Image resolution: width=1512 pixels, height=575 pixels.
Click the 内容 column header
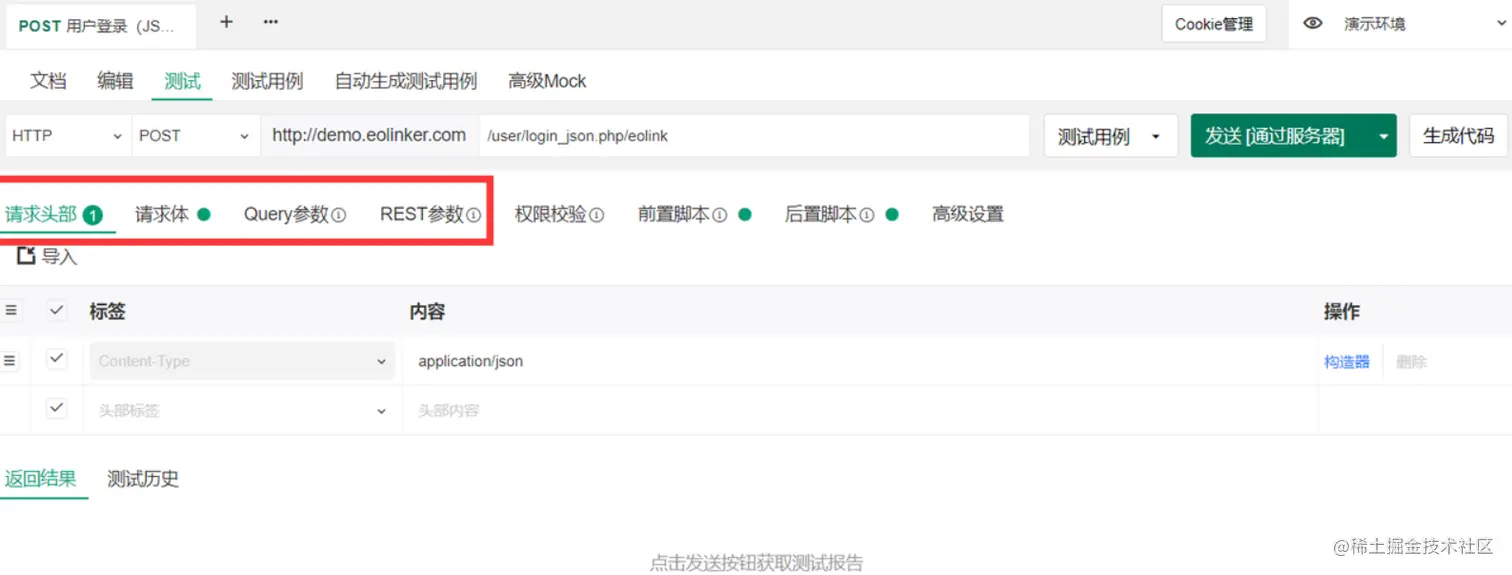coord(427,312)
